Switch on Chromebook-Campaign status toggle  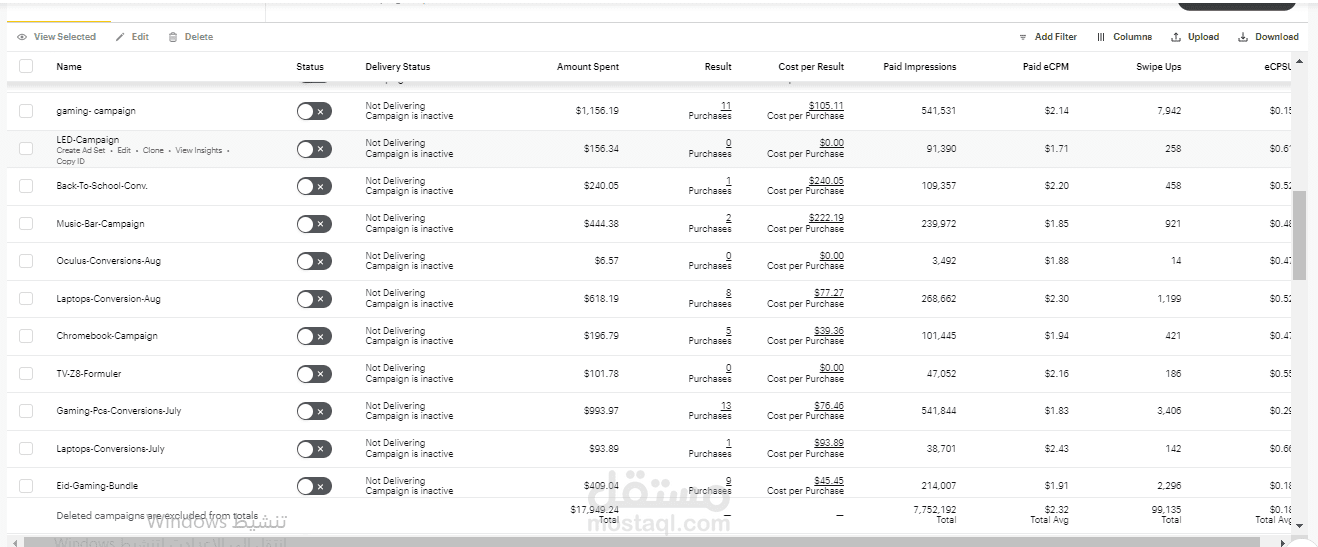[x=314, y=336]
